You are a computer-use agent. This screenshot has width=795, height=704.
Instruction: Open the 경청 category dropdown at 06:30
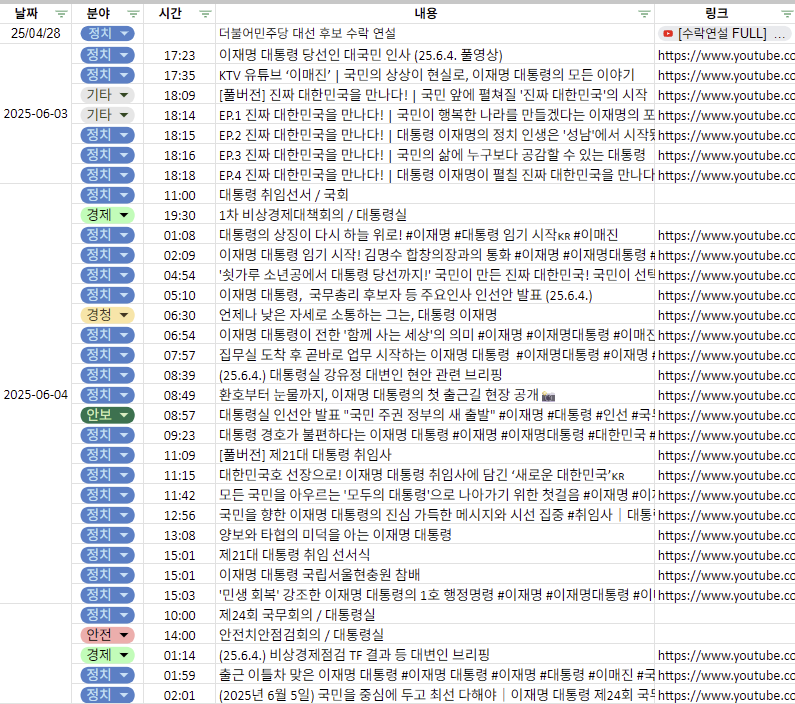click(124, 314)
